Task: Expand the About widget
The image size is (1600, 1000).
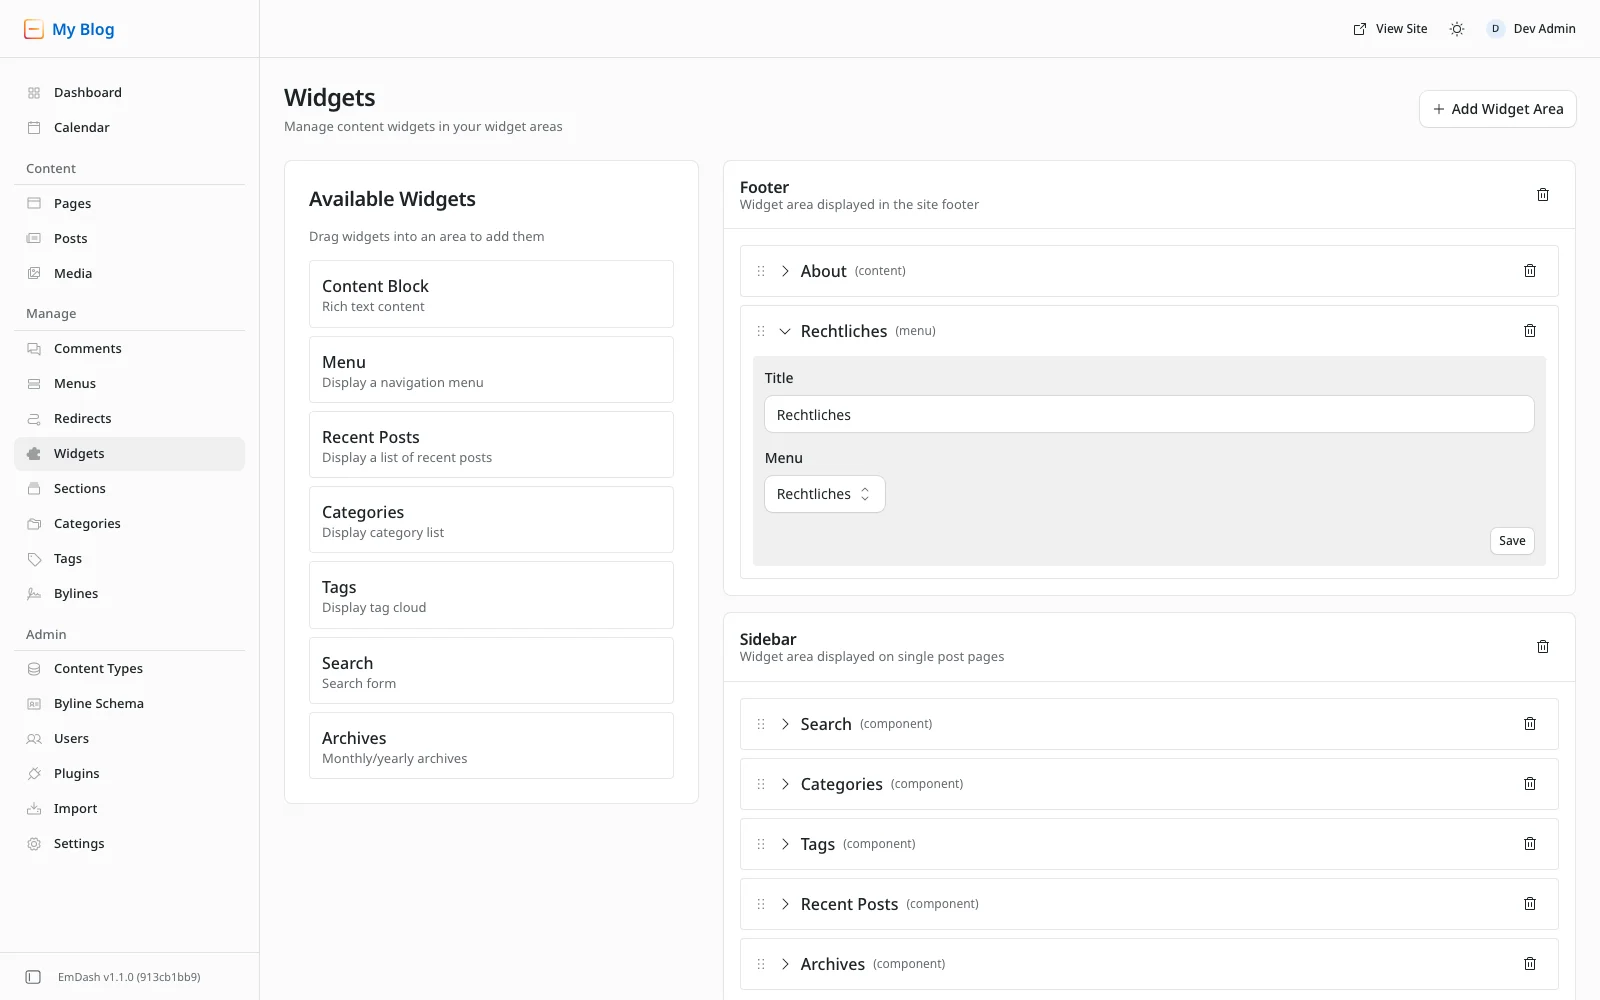Action: 785,271
